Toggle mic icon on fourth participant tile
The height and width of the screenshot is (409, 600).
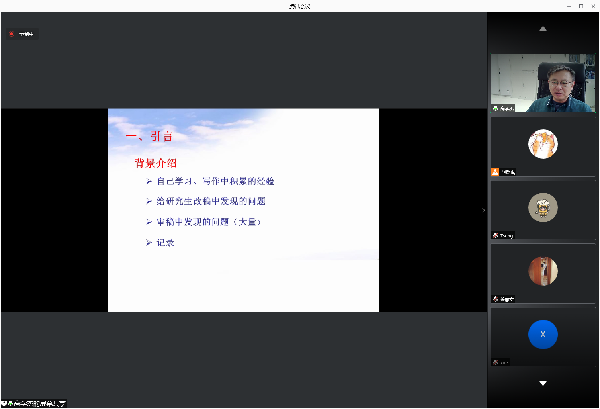pos(495,298)
